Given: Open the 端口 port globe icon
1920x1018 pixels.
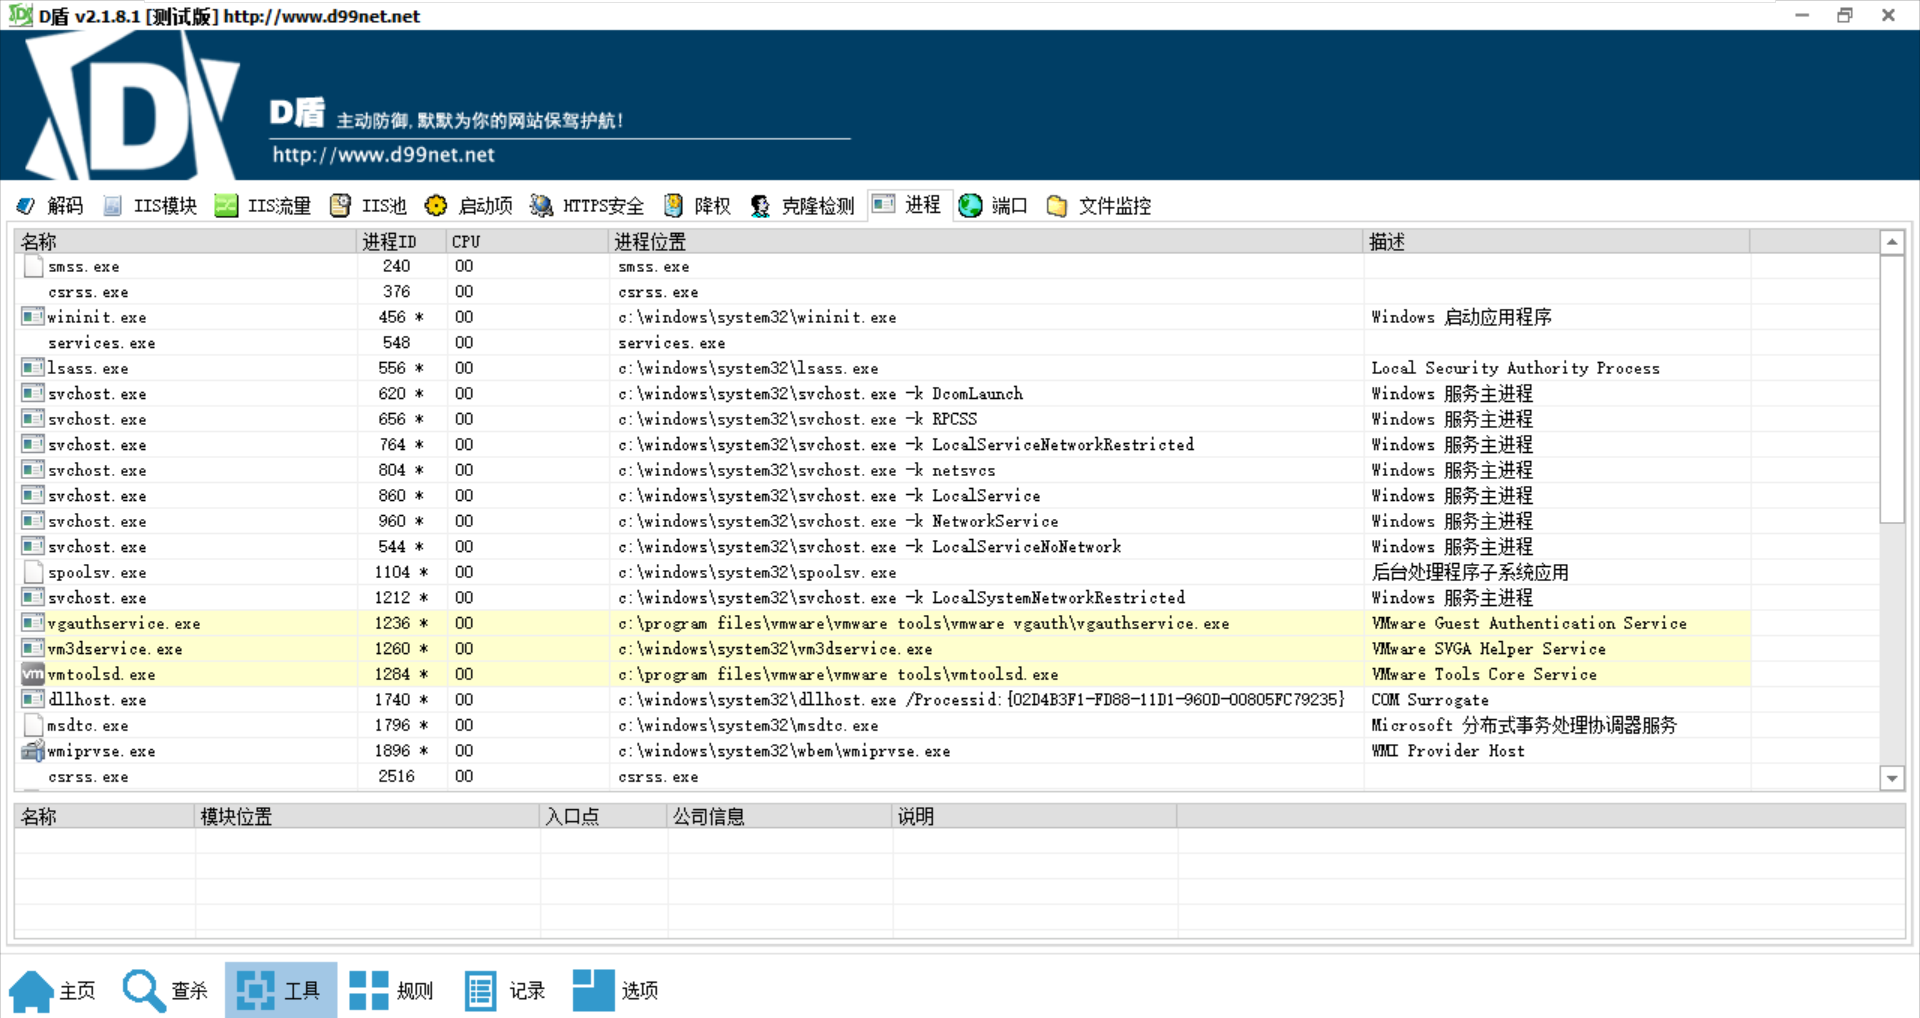Looking at the screenshot, I should click(x=970, y=206).
